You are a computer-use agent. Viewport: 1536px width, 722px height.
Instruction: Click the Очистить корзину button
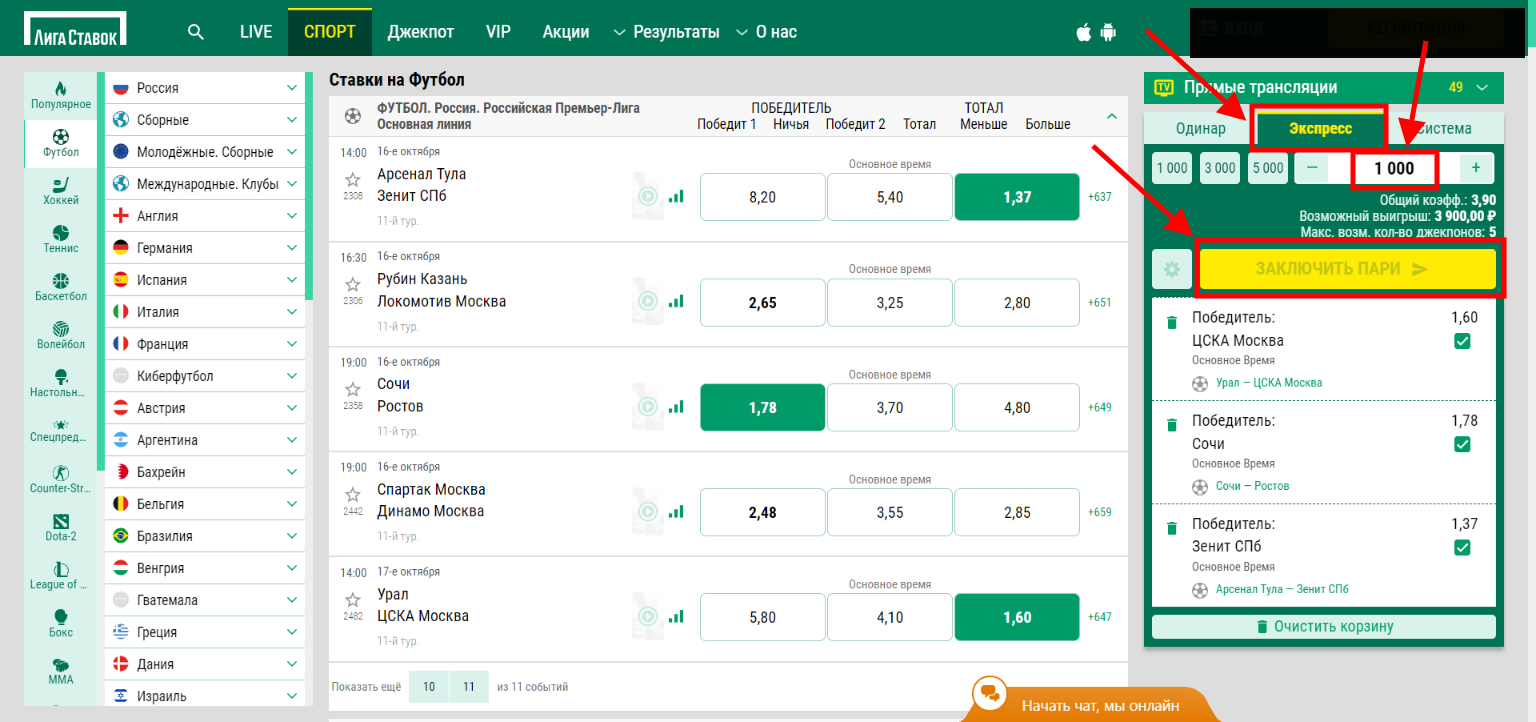1324,627
